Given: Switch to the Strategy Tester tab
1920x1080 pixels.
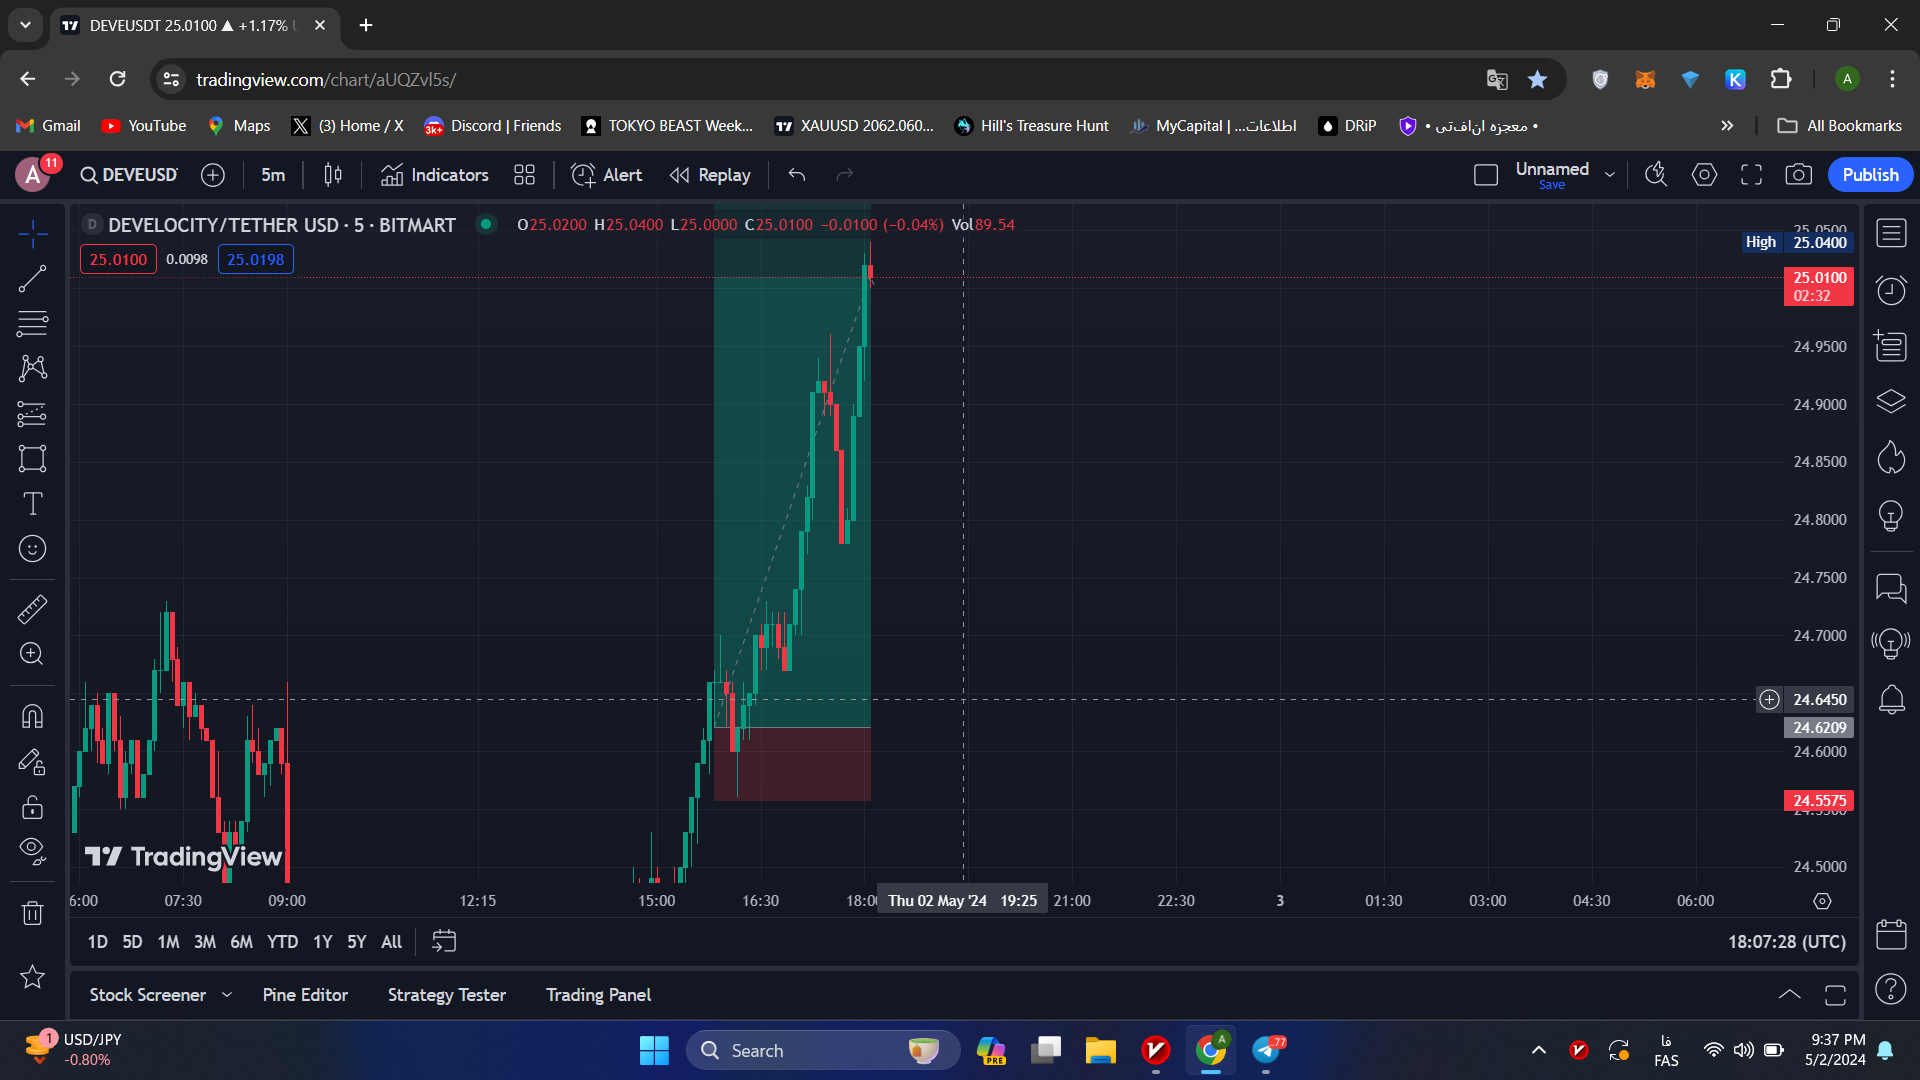Looking at the screenshot, I should (x=446, y=995).
